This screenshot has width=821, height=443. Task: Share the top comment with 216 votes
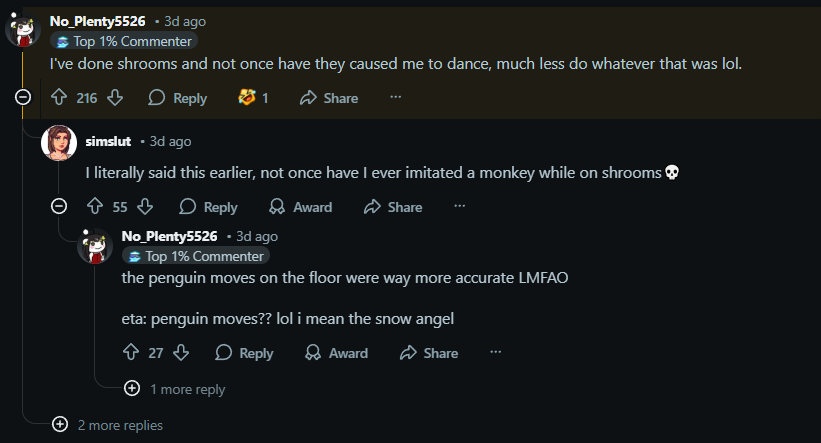click(328, 98)
